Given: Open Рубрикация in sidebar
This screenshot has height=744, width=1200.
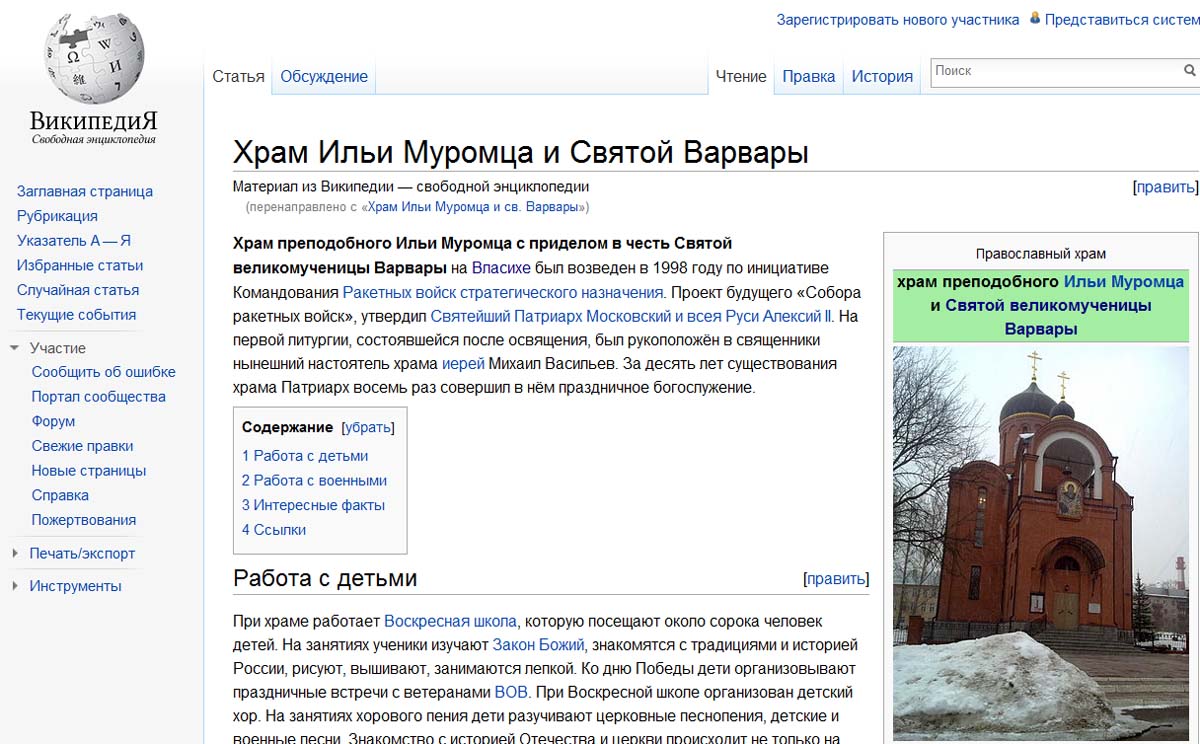Looking at the screenshot, I should pyautogui.click(x=57, y=216).
